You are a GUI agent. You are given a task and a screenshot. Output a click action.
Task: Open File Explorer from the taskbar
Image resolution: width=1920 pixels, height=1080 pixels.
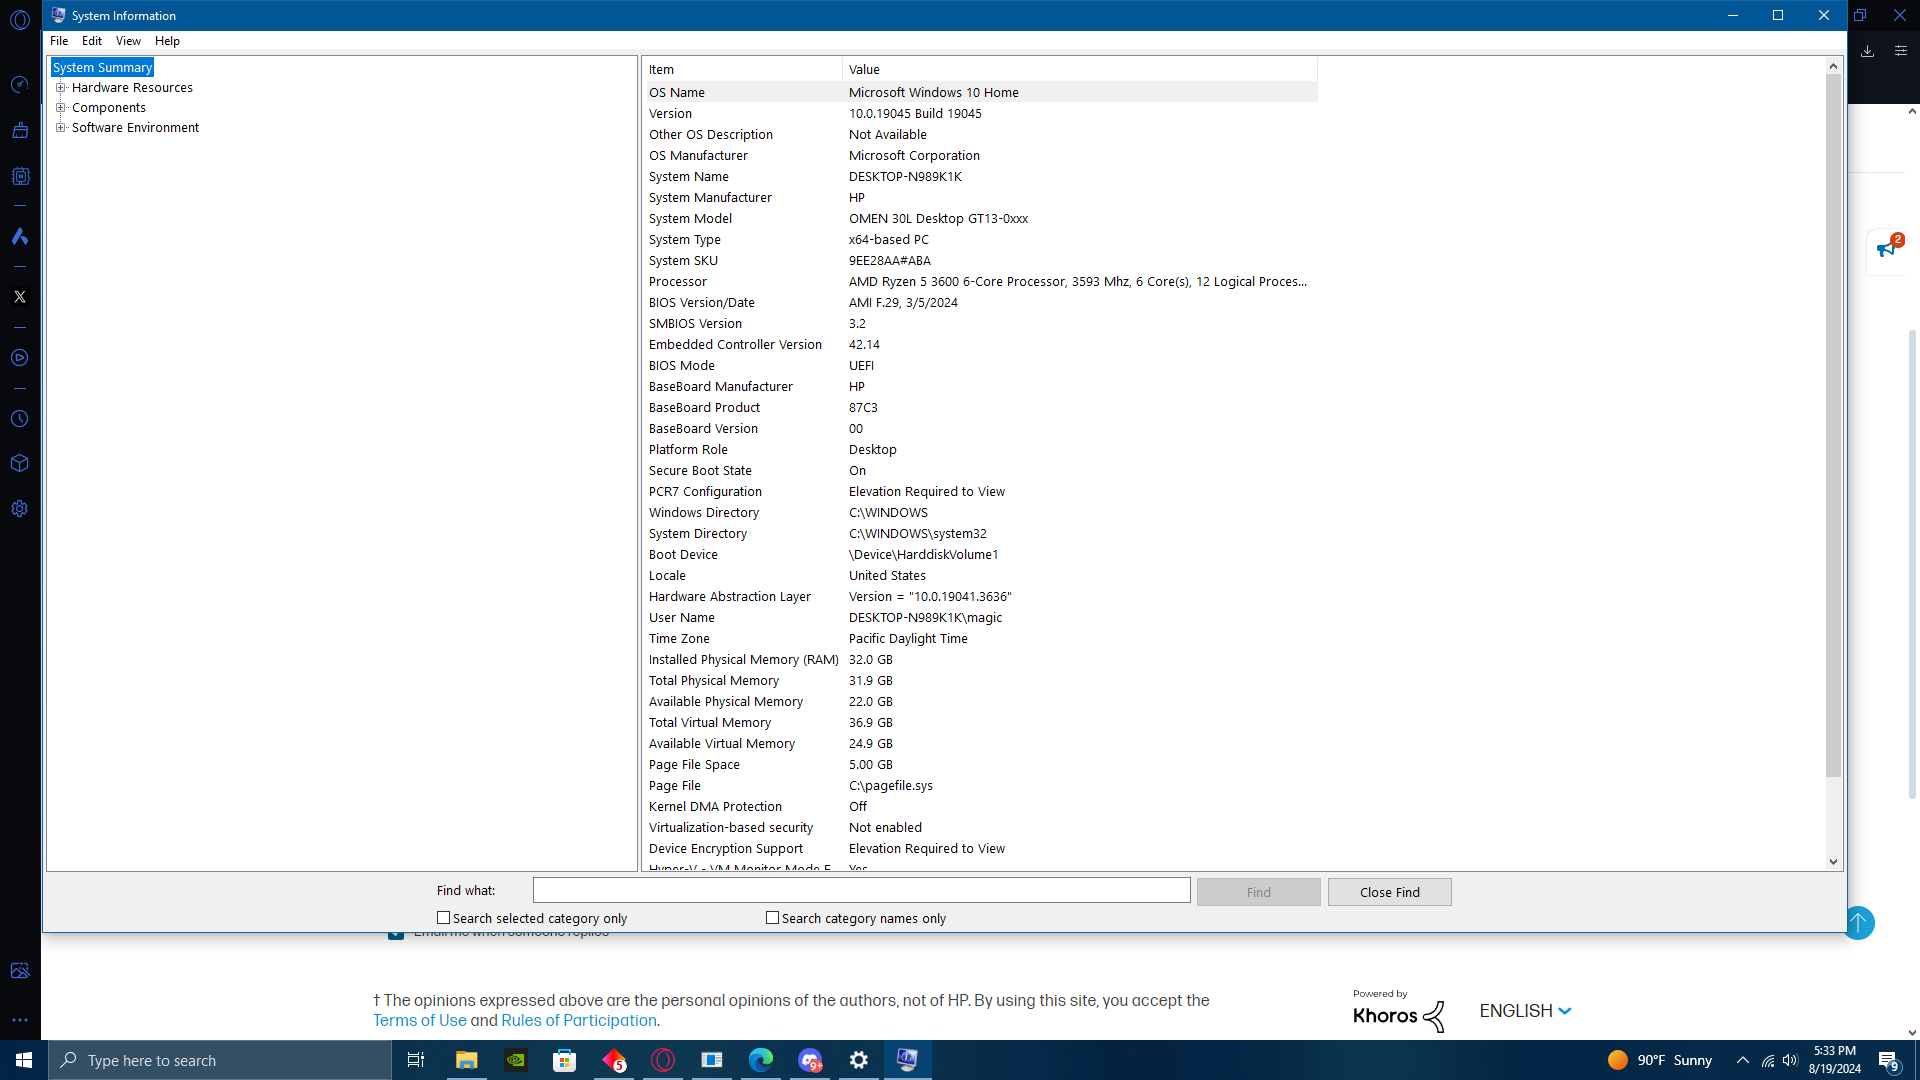click(466, 1060)
